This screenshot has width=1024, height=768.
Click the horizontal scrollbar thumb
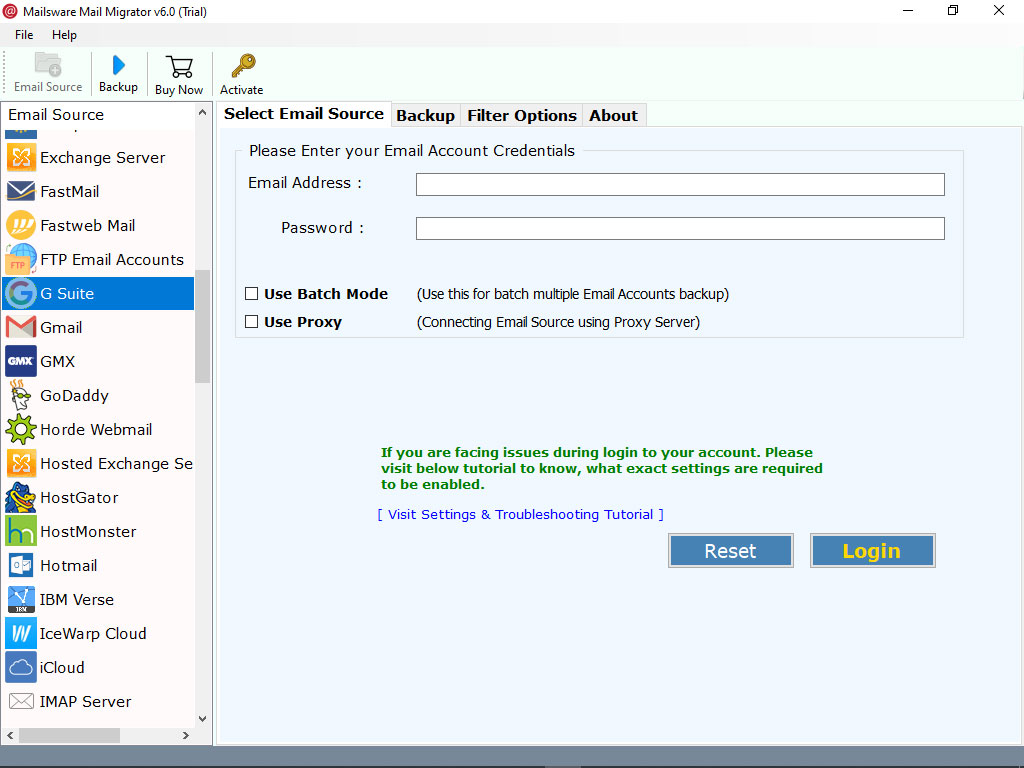[x=69, y=735]
